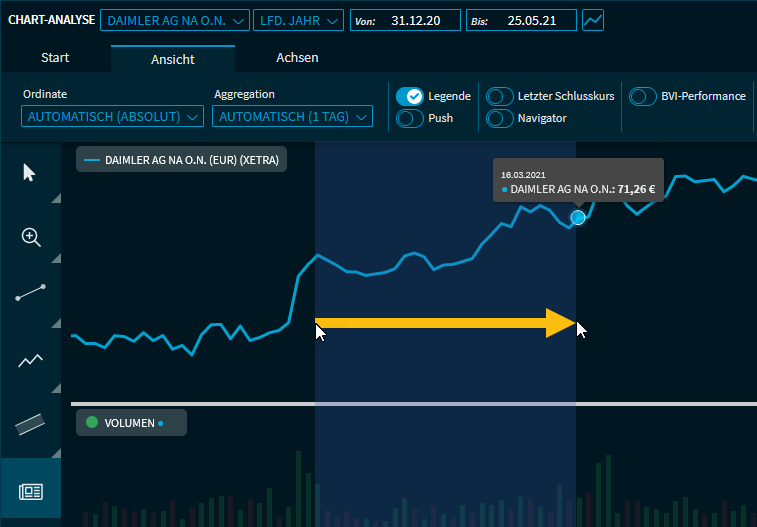Switch to the Start tab
757x527 pixels.
click(55, 58)
